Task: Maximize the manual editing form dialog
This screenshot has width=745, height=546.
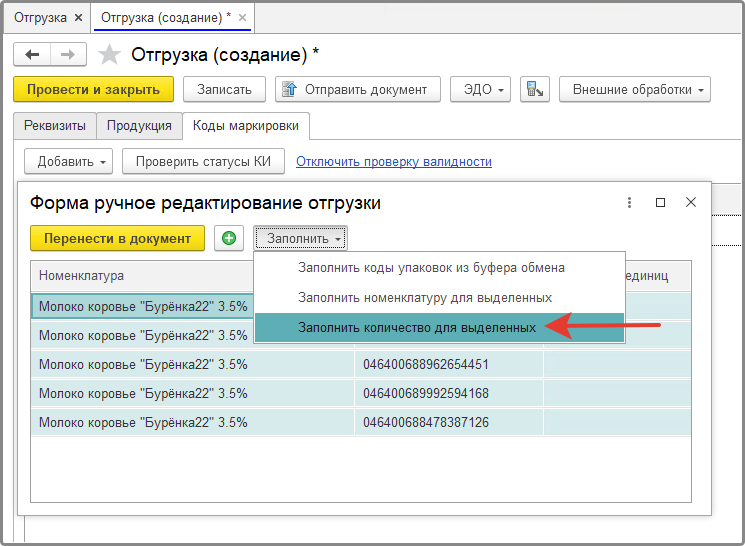Action: 660,202
